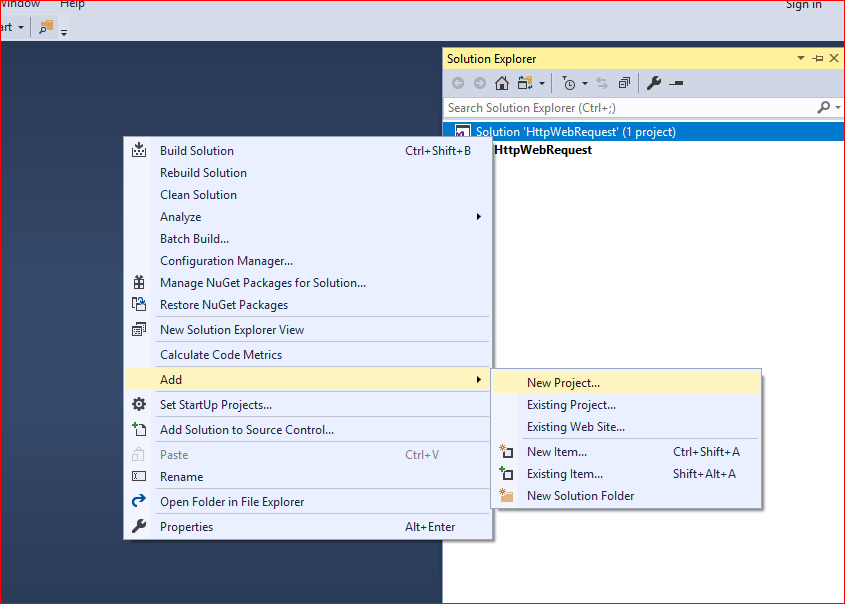The width and height of the screenshot is (845, 604).
Task: Click the Search Solution Explorer input field
Action: [x=631, y=108]
